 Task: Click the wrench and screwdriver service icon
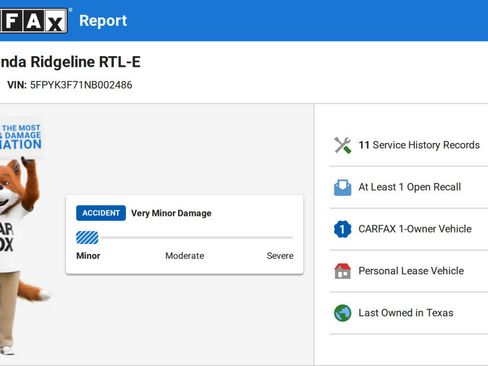343,145
